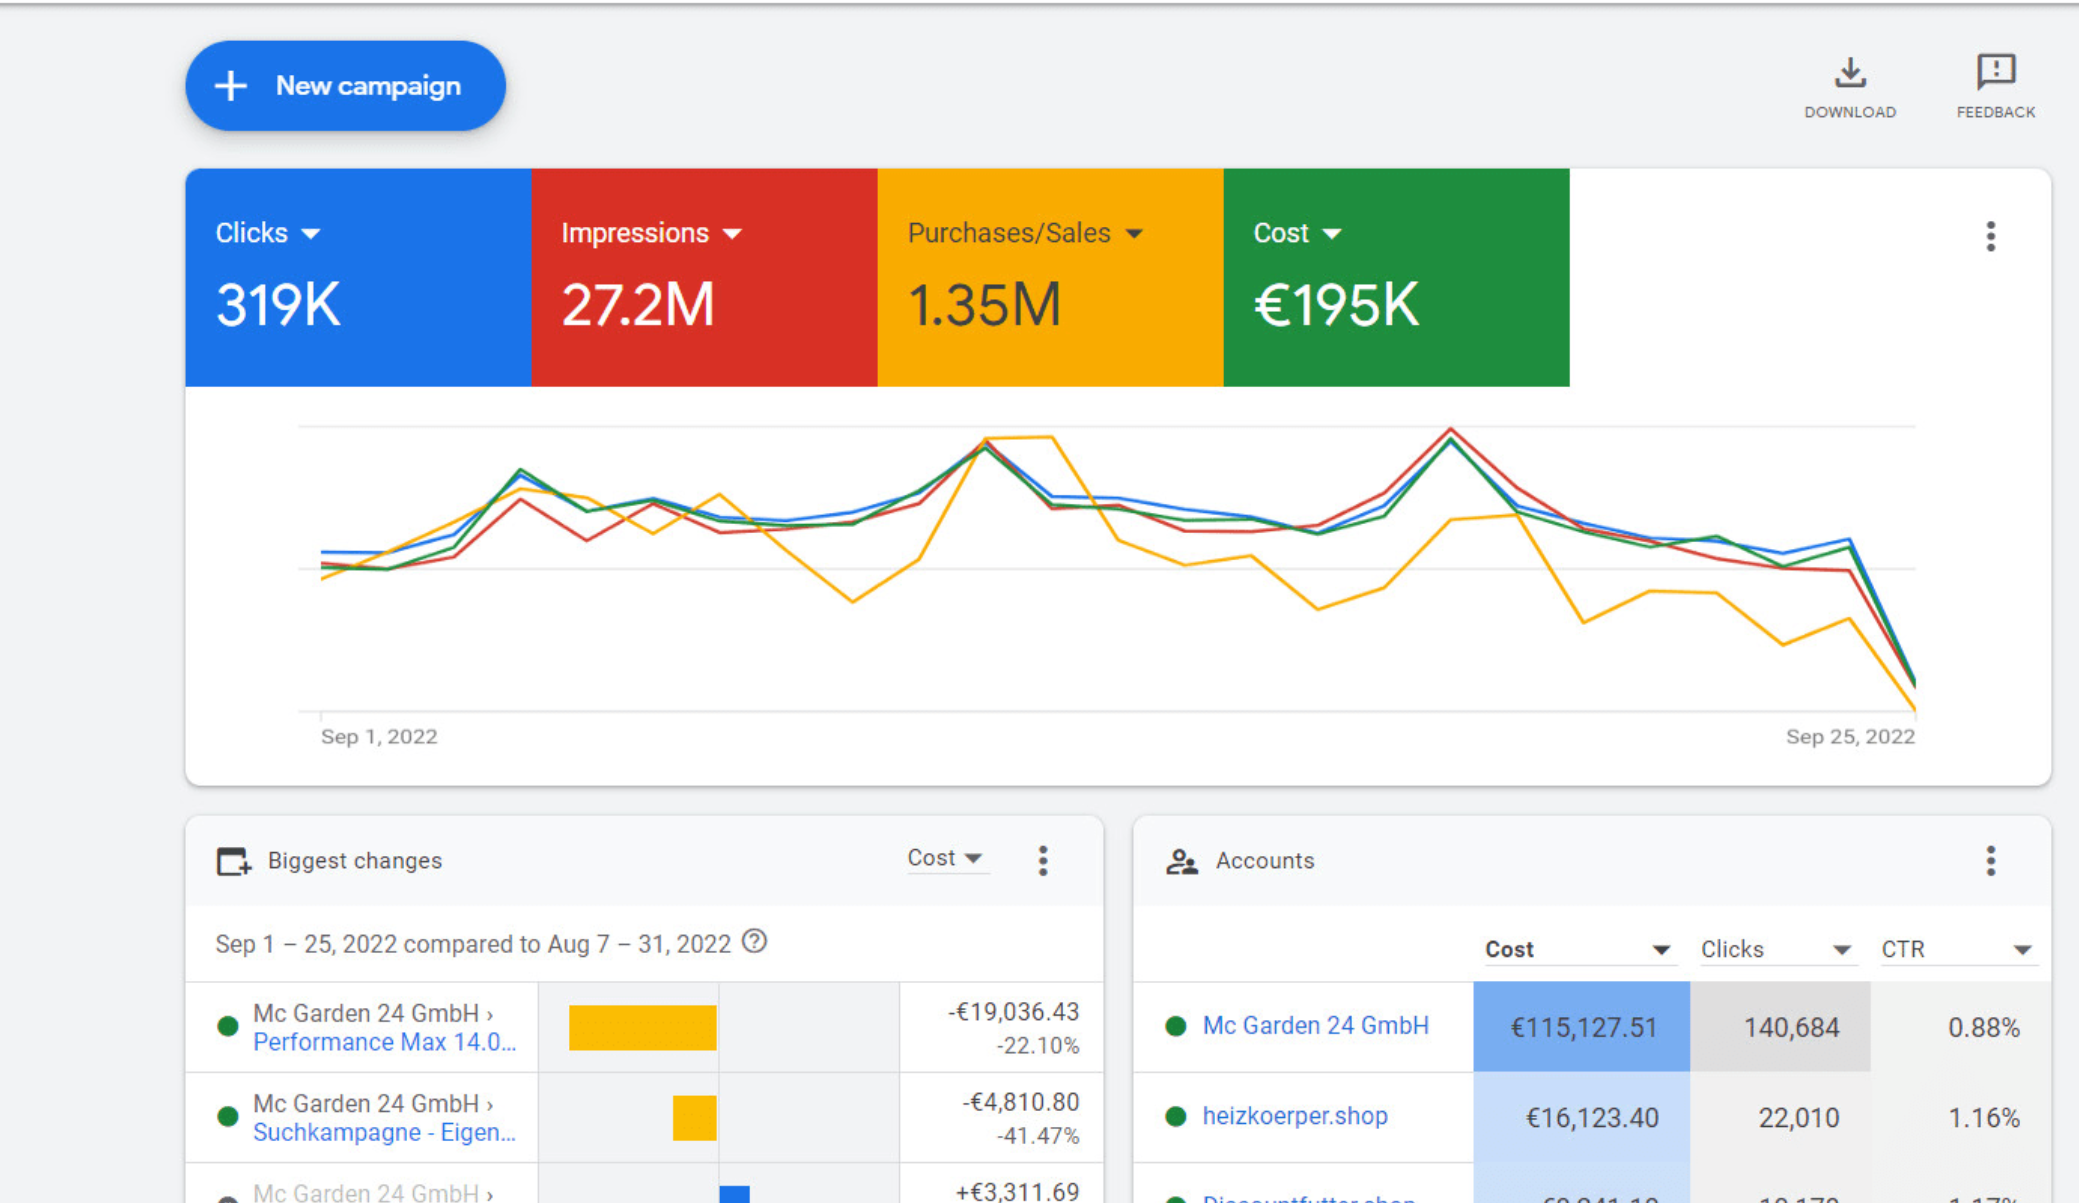
Task: Click the orange Performance Max change bar
Action: pyautogui.click(x=642, y=1027)
